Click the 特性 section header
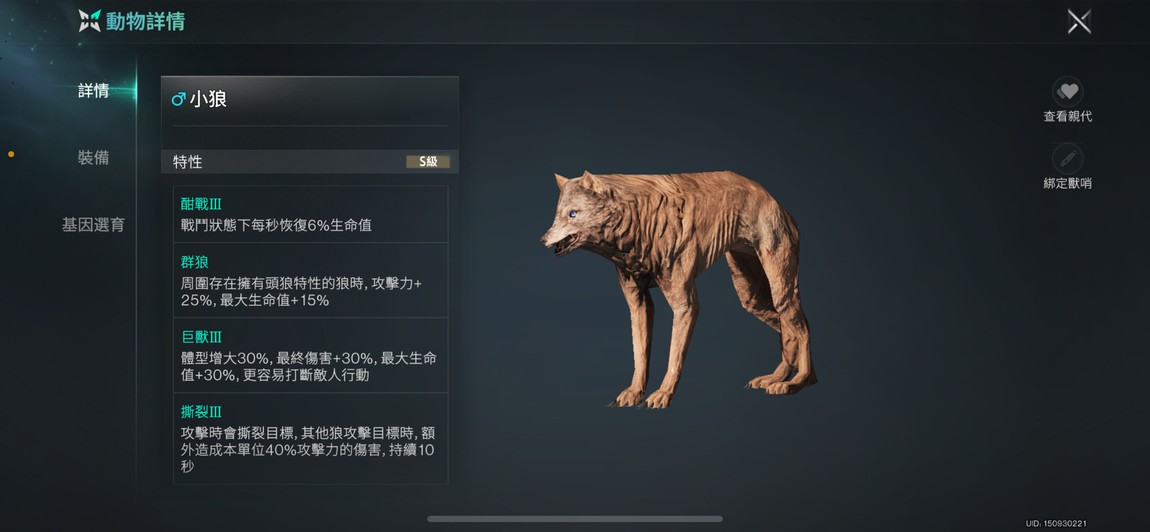 310,161
